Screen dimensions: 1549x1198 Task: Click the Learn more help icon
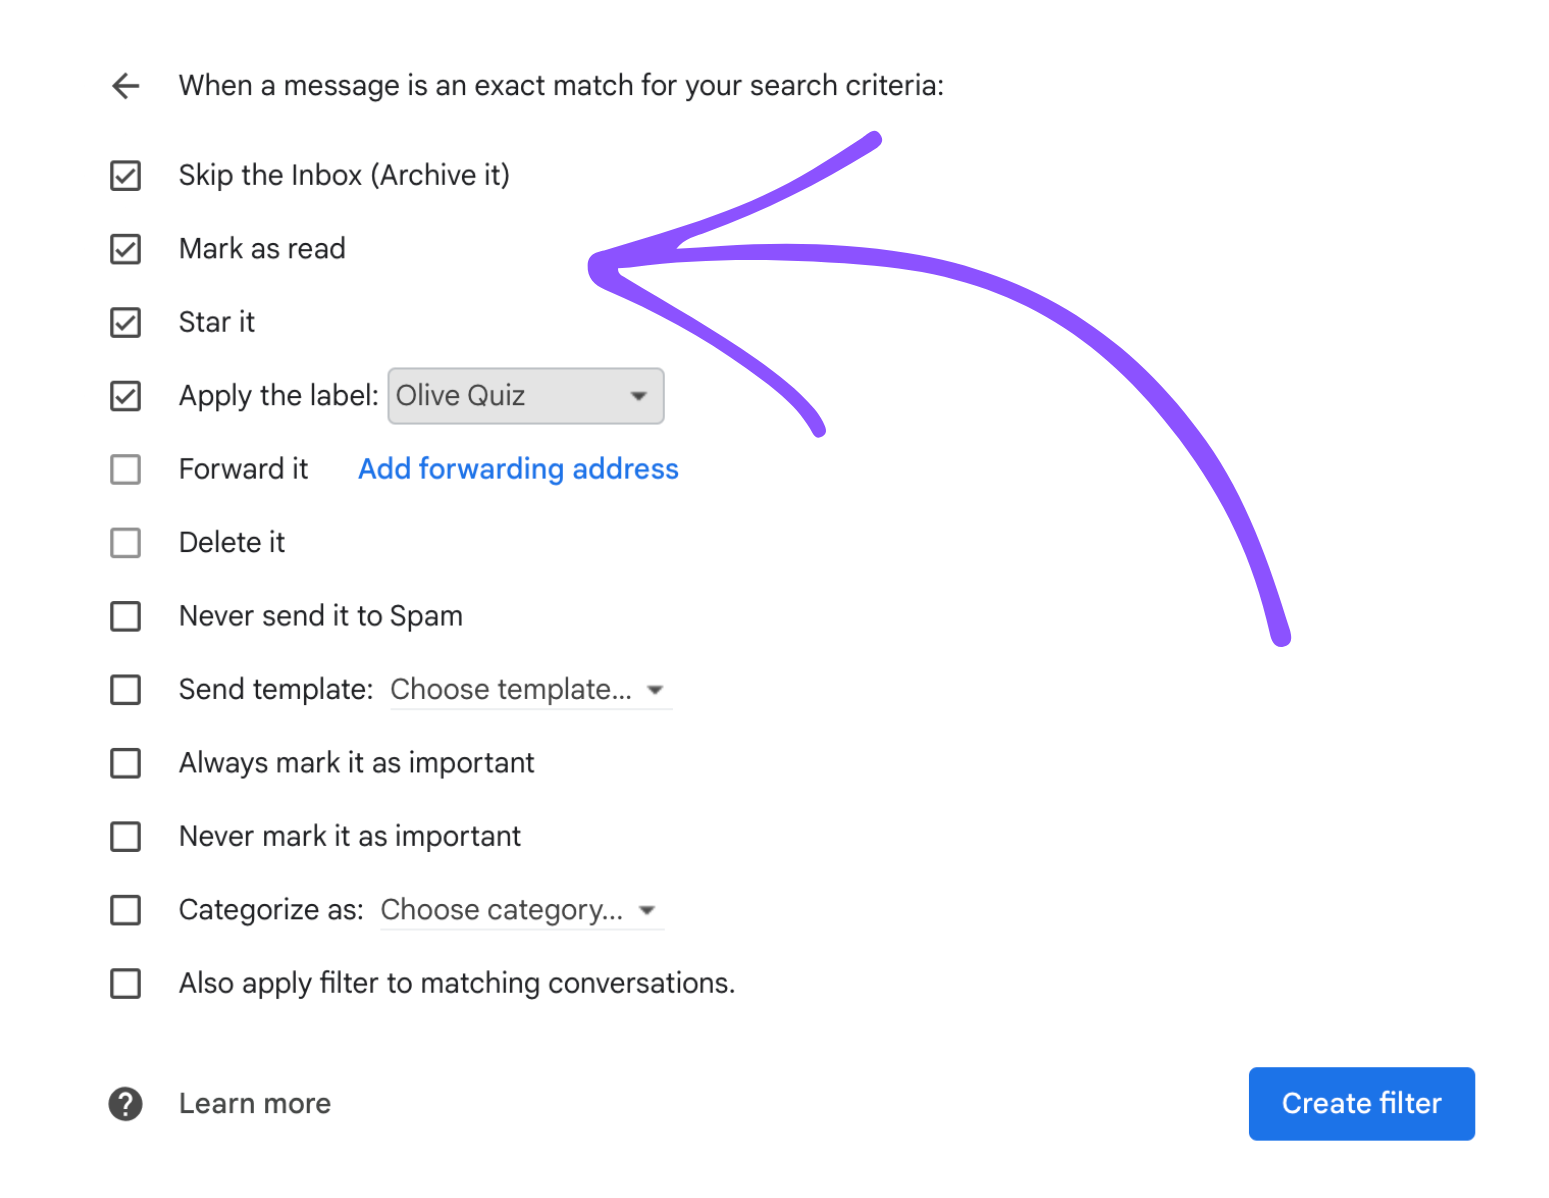point(124,1103)
